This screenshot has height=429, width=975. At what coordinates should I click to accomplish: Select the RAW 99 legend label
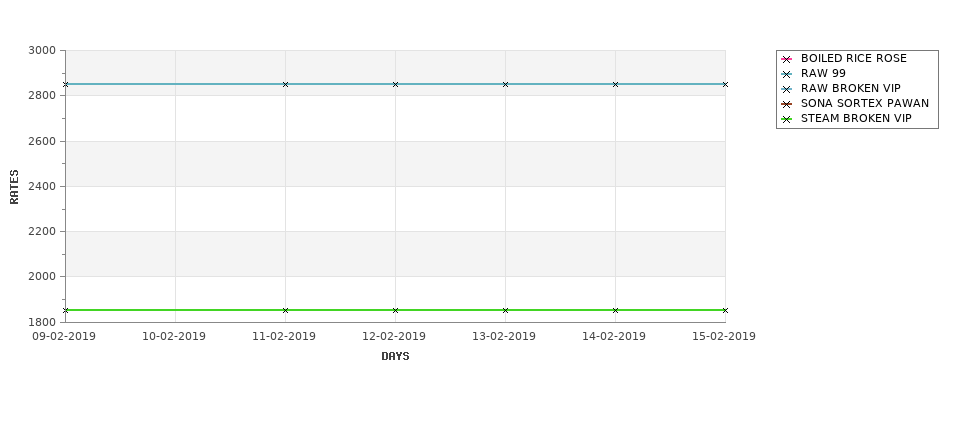823,73
